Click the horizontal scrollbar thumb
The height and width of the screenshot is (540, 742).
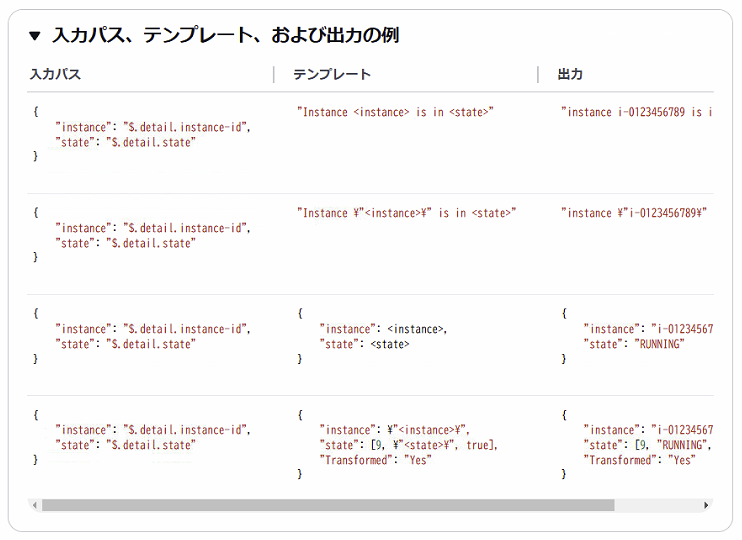click(328, 505)
